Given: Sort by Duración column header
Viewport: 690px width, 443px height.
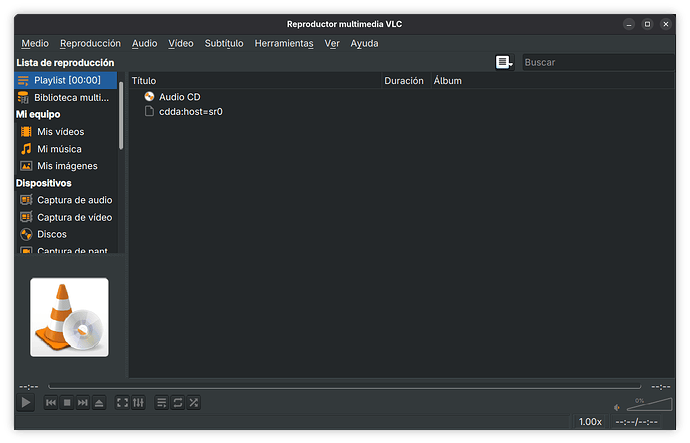Looking at the screenshot, I should [406, 81].
